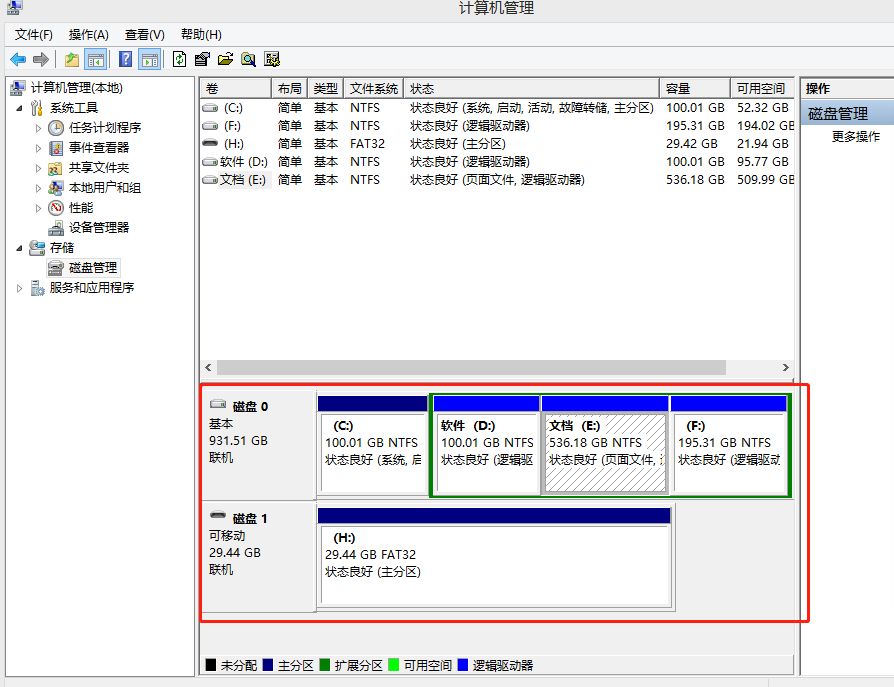Click 更多操作 in the actions pane
This screenshot has height=687, width=894.
[x=855, y=136]
